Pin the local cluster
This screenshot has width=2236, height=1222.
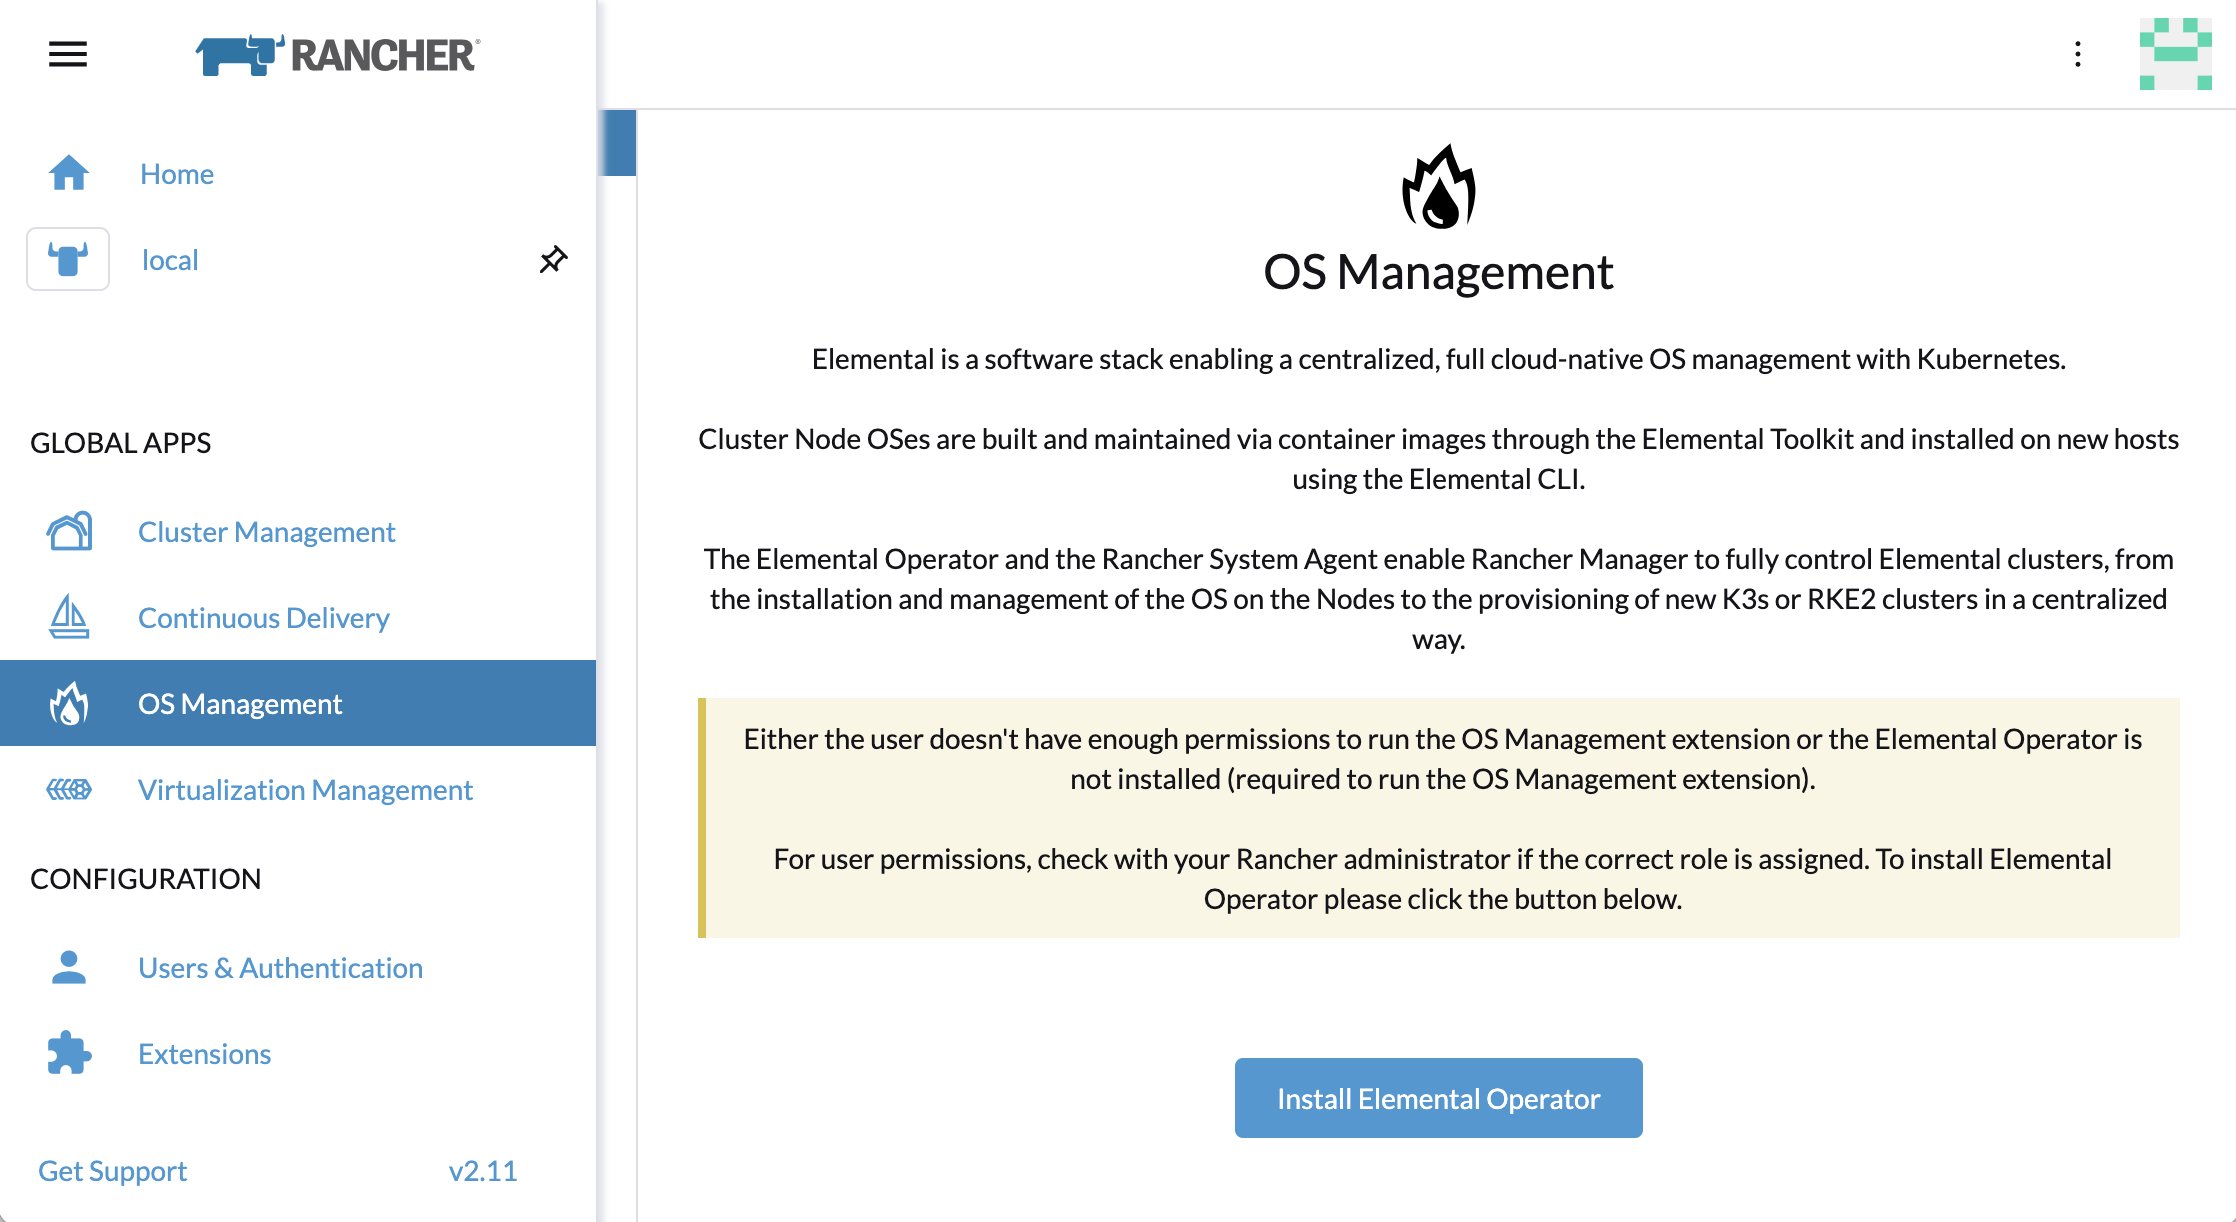[x=553, y=259]
